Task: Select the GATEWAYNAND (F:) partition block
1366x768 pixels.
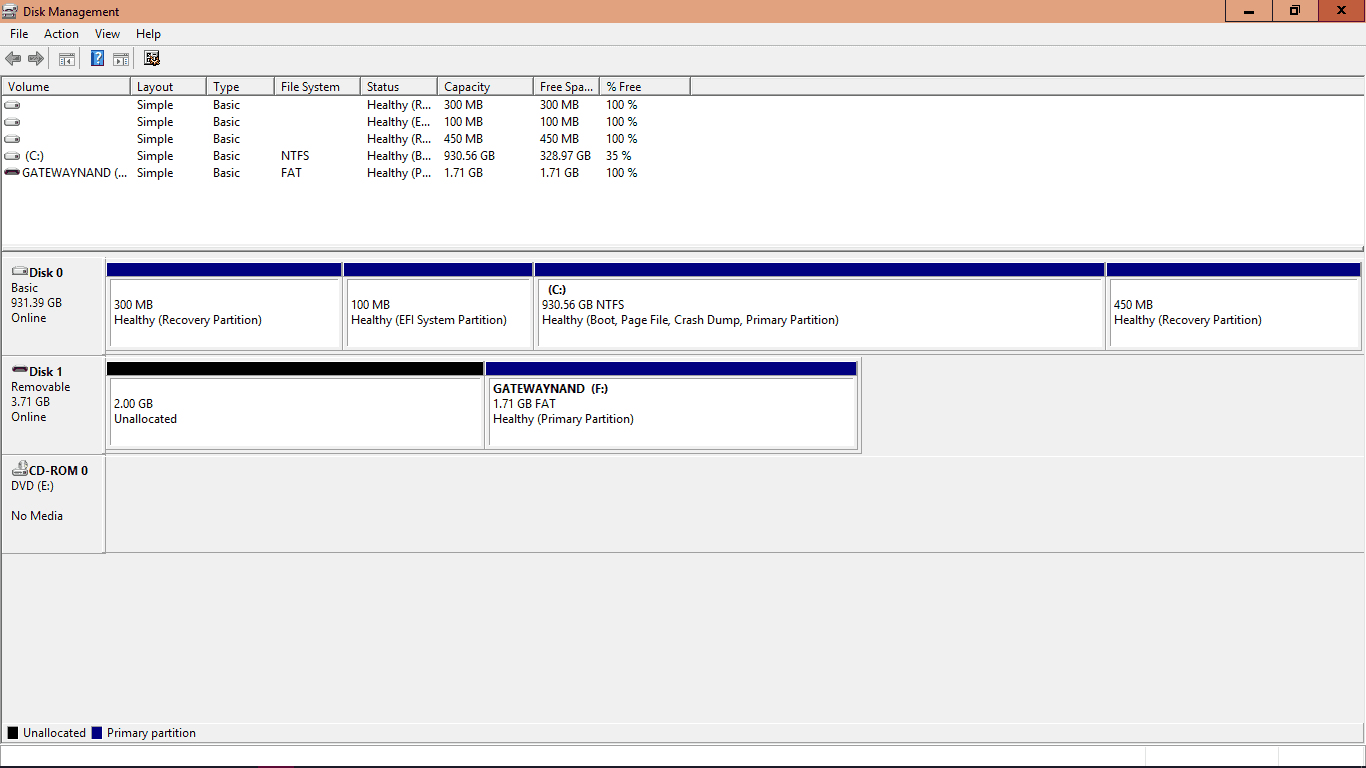Action: (671, 405)
